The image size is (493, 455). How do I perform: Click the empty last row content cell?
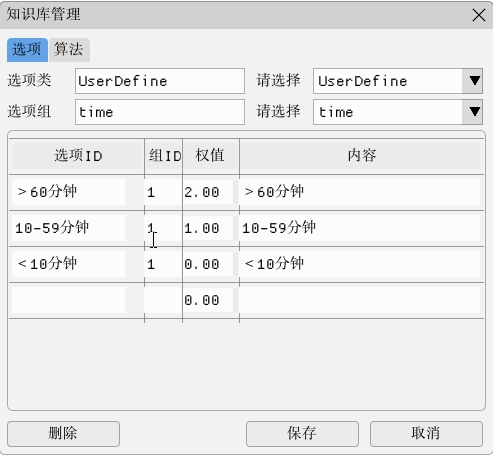(x=360, y=300)
